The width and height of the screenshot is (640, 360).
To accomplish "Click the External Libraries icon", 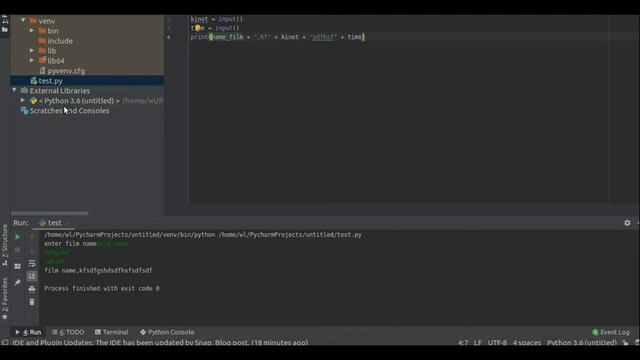I will (24, 91).
